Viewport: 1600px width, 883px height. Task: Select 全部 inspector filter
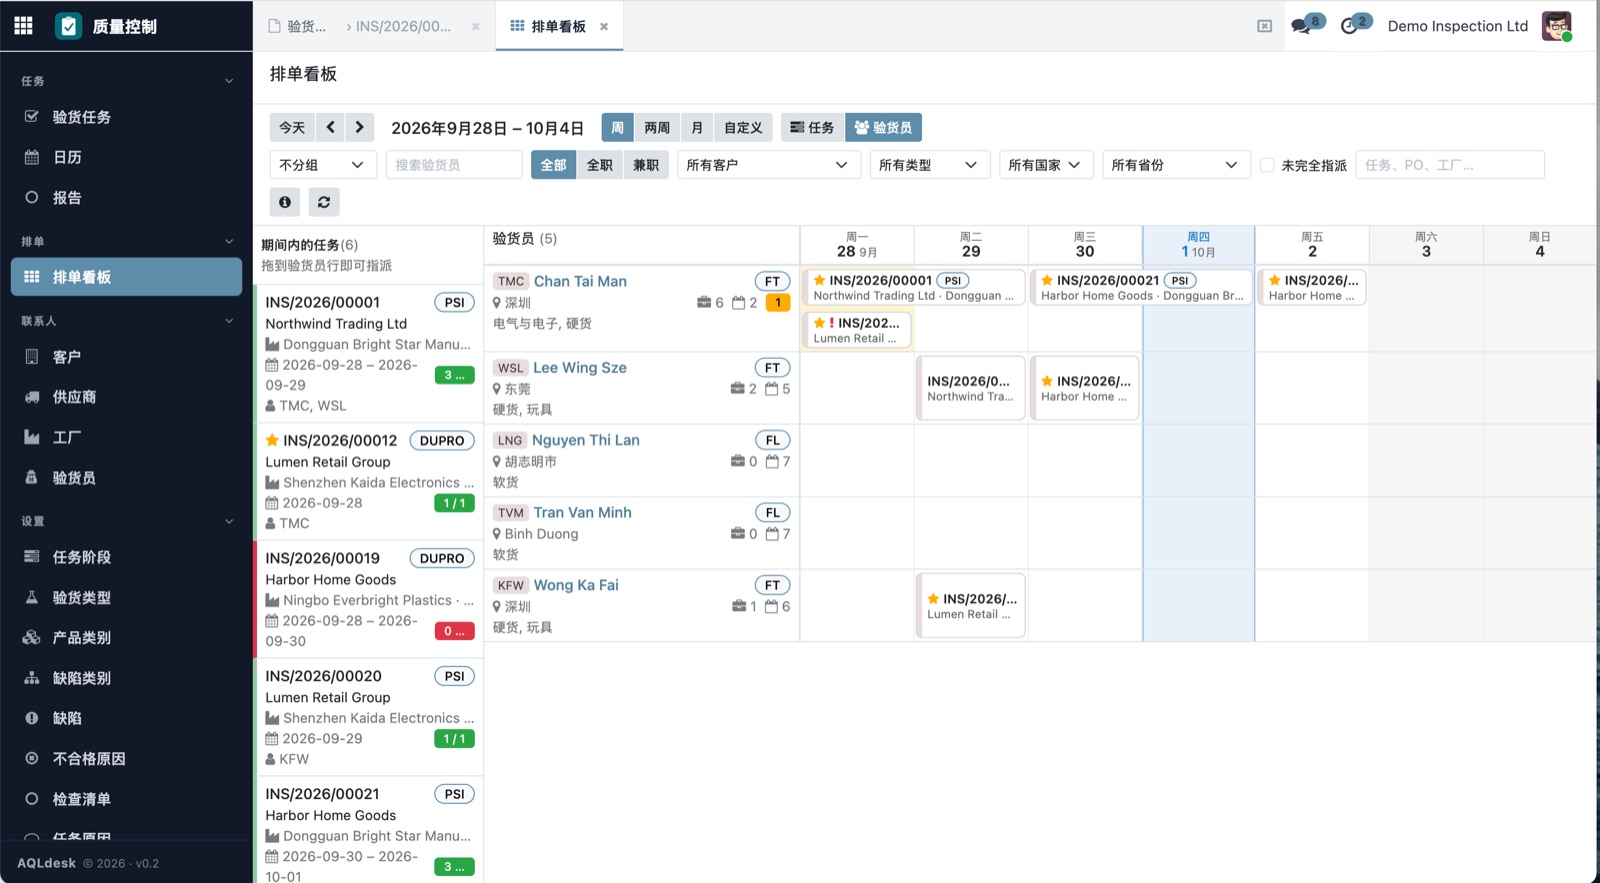coord(553,165)
